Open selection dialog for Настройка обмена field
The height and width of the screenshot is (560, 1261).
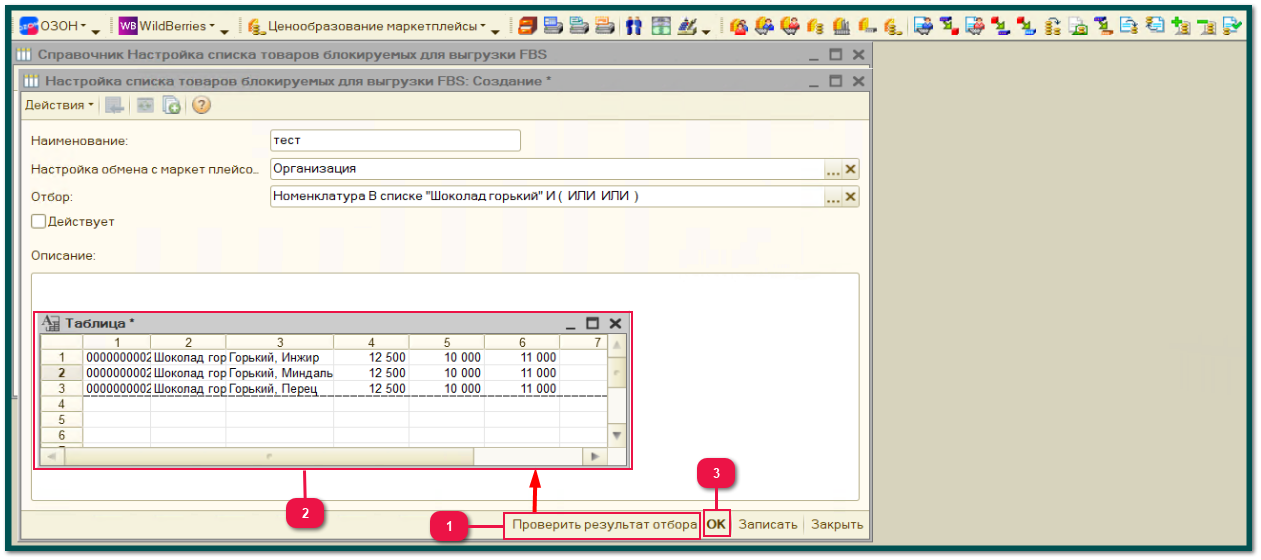832,169
